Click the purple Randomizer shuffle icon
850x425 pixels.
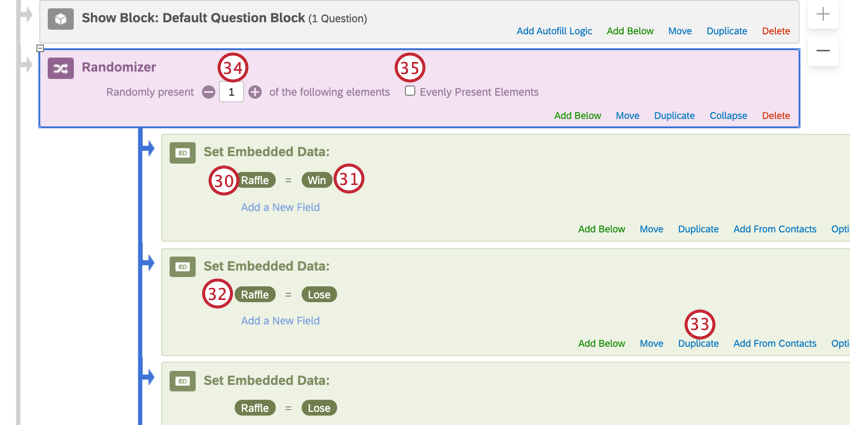pyautogui.click(x=61, y=68)
